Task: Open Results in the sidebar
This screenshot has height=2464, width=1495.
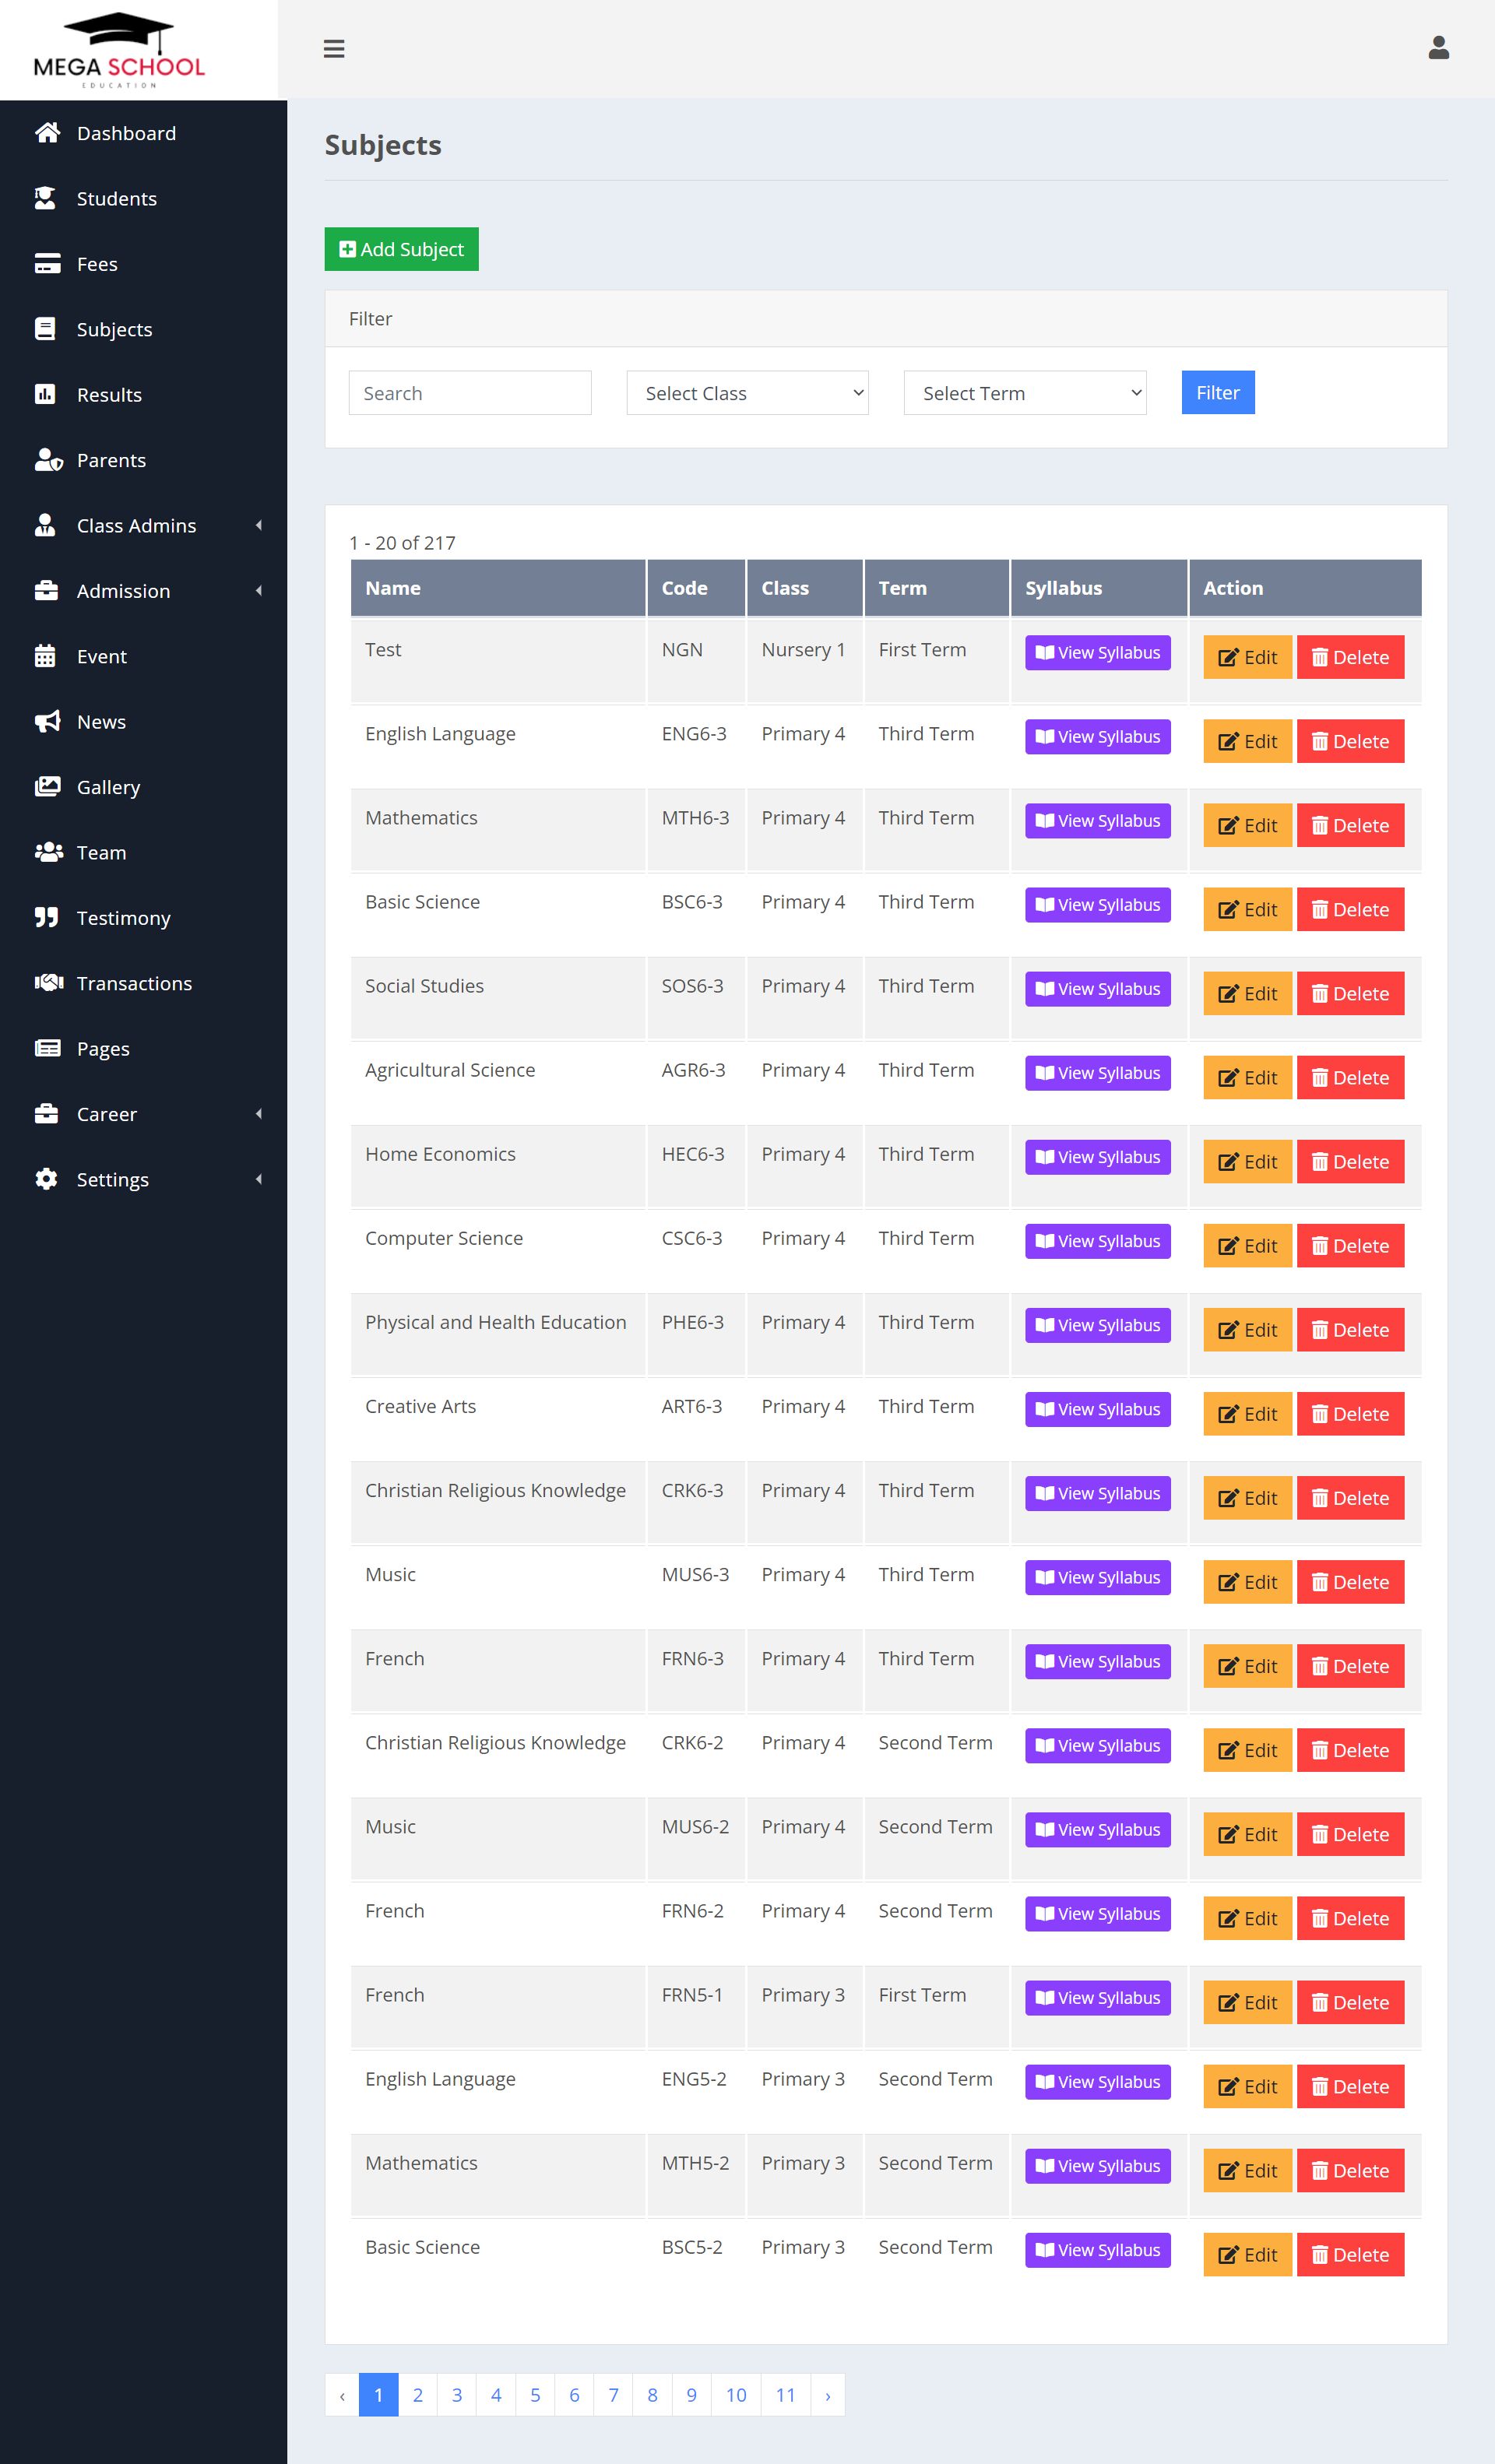Action: click(109, 395)
